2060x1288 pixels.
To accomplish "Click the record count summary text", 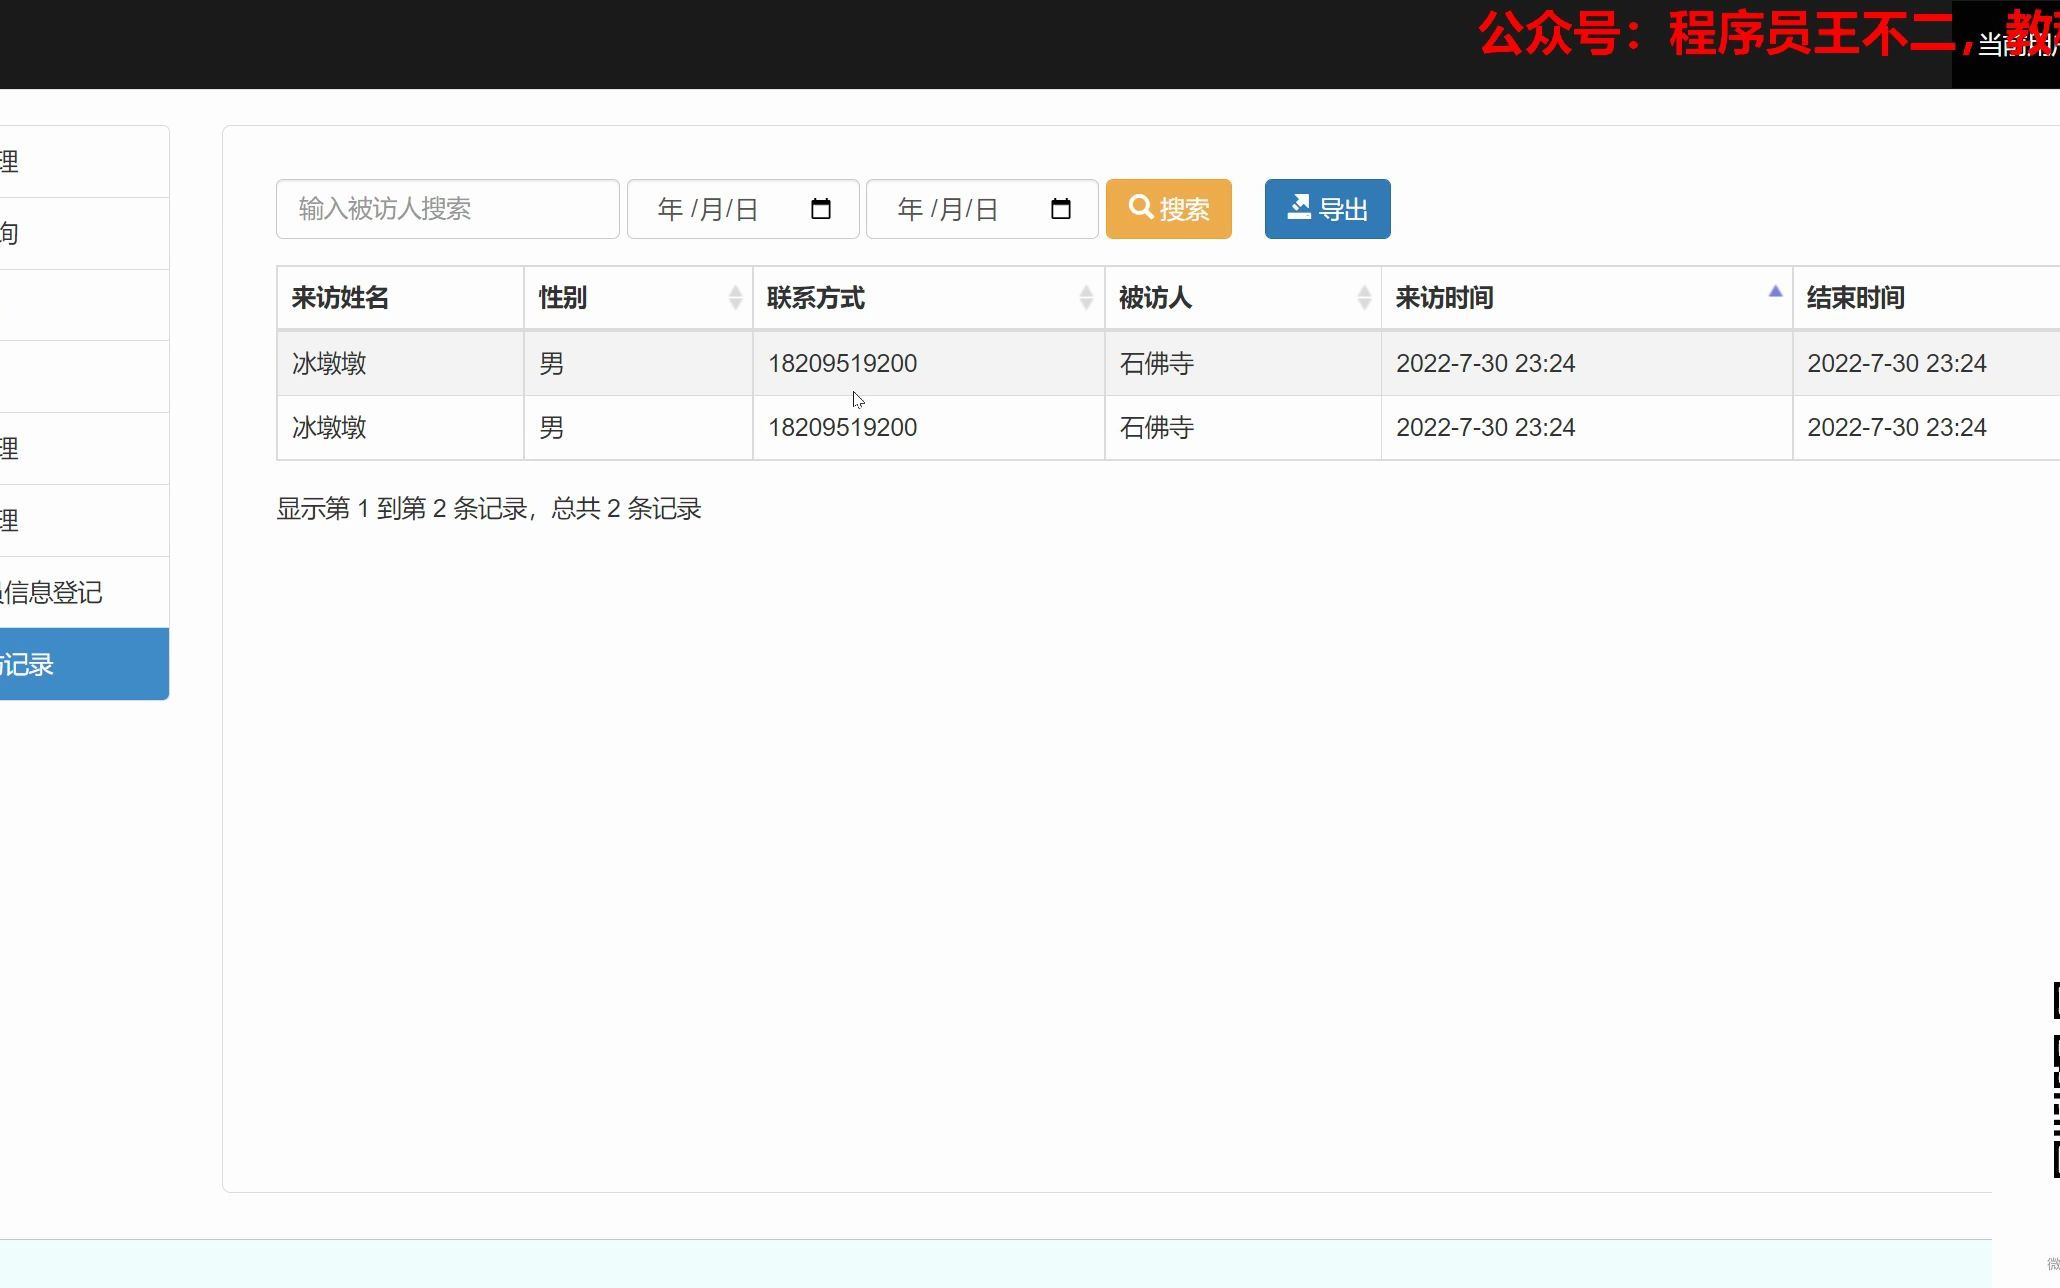I will (x=489, y=508).
